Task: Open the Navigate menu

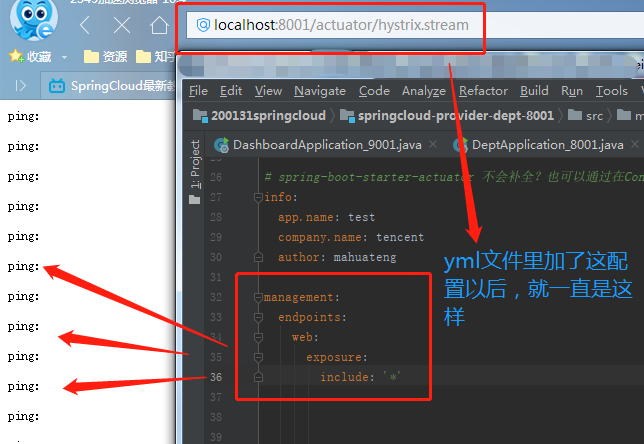Action: 320,91
